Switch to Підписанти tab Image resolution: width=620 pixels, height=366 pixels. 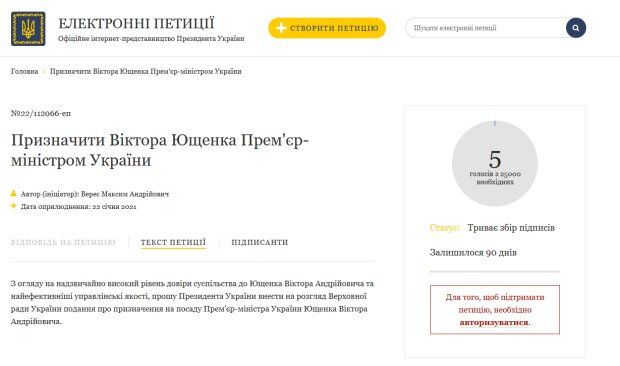coord(260,242)
